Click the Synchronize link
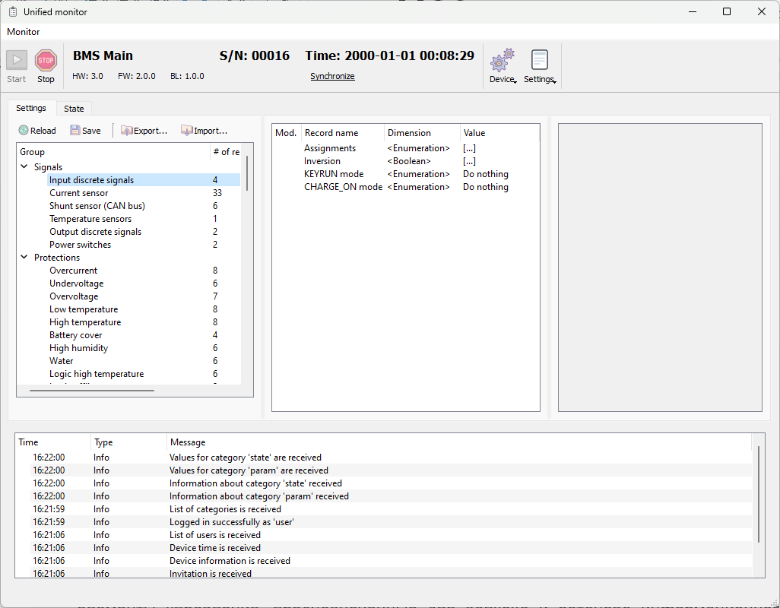Image resolution: width=780 pixels, height=608 pixels. point(332,76)
